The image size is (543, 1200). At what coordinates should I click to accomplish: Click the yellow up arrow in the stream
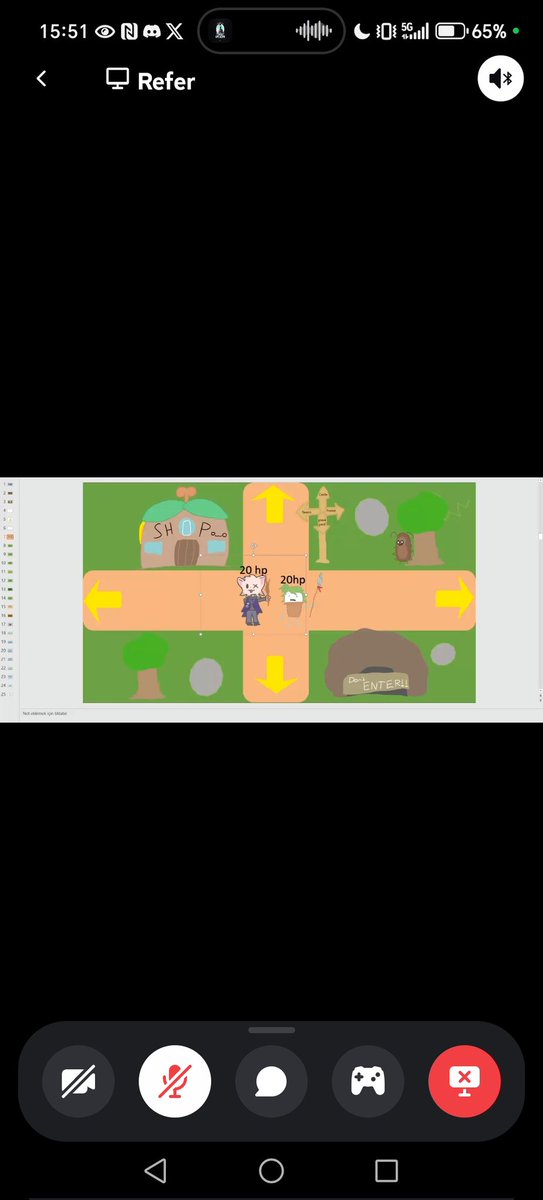[x=276, y=506]
